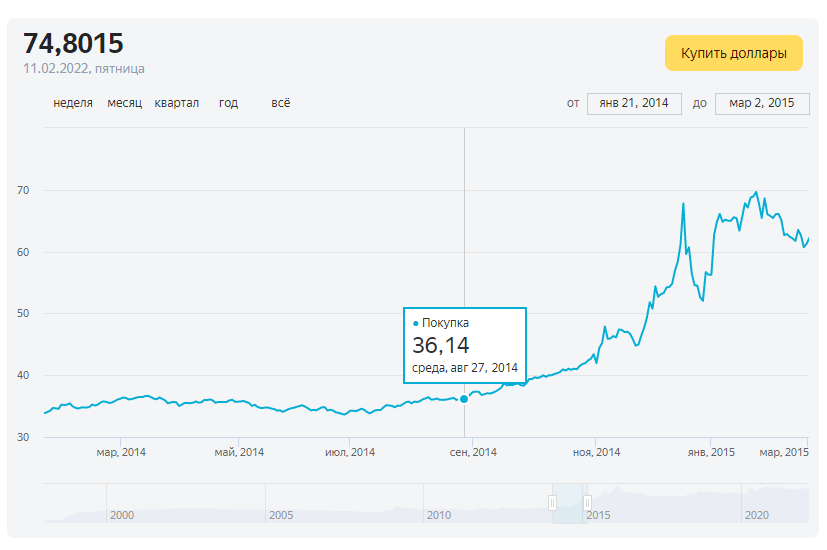Click the 30 y-axis label

(x=23, y=437)
